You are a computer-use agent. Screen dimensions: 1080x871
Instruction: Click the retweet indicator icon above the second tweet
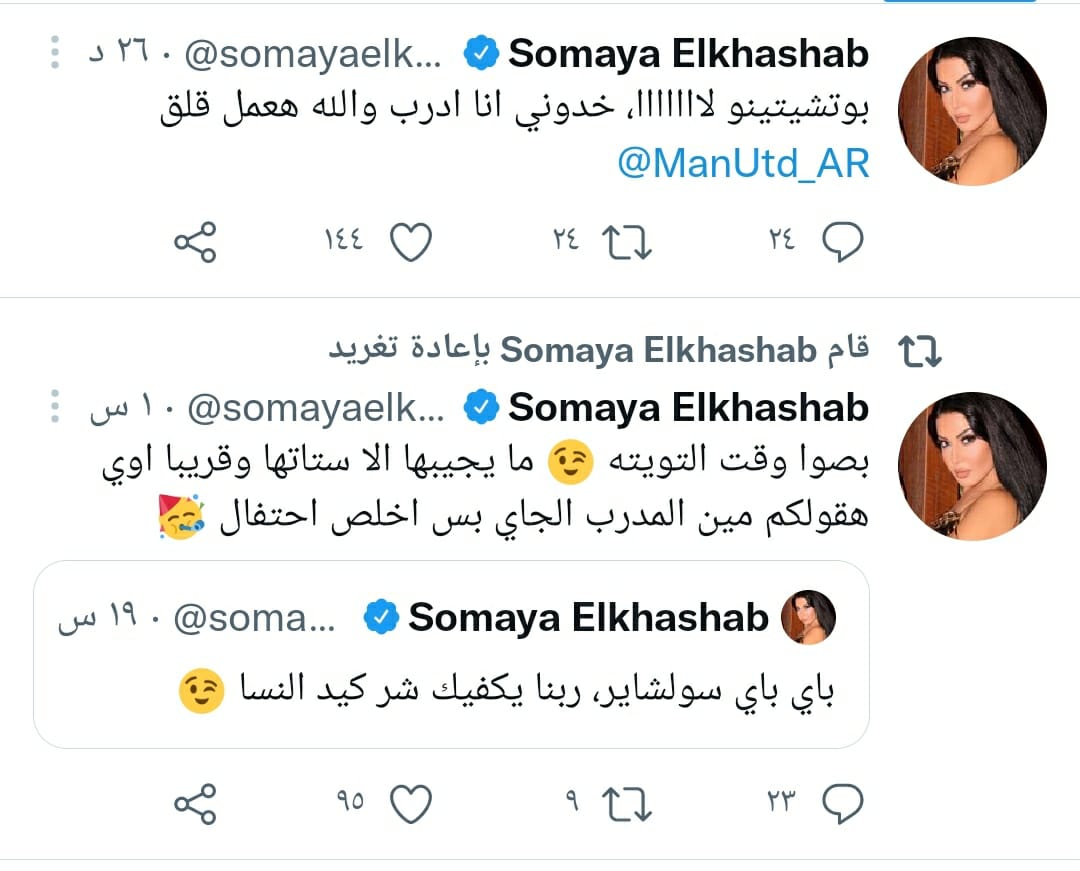[920, 351]
